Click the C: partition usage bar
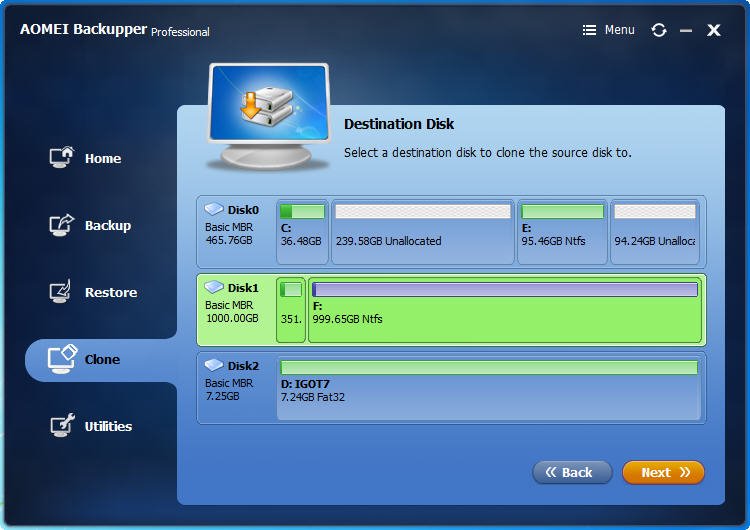The width and height of the screenshot is (750, 530). point(302,211)
